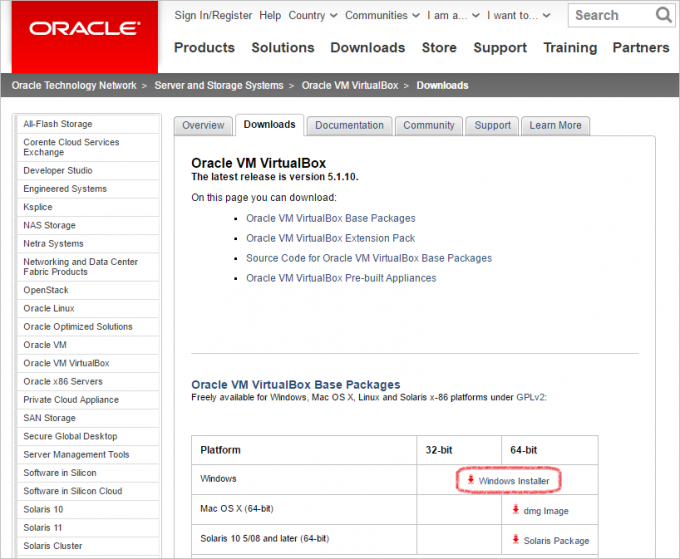
Task: Open Private Cloud Appliance sidebar link
Action: tap(71, 400)
